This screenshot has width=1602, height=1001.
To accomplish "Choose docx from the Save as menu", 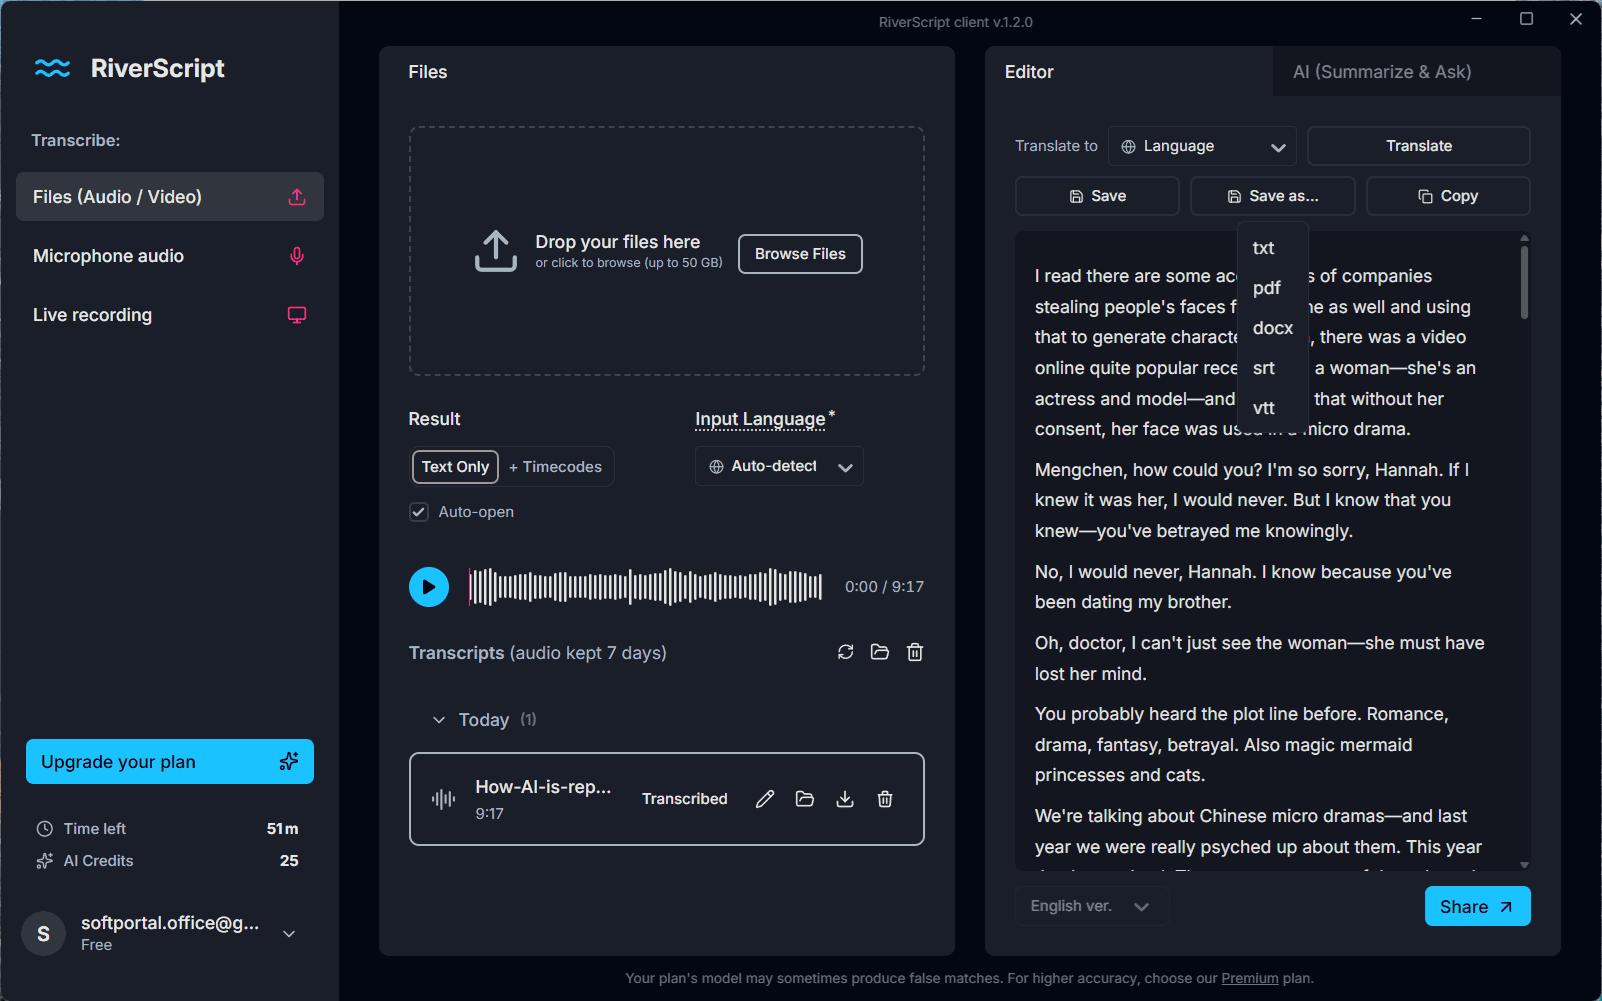I will (1273, 328).
